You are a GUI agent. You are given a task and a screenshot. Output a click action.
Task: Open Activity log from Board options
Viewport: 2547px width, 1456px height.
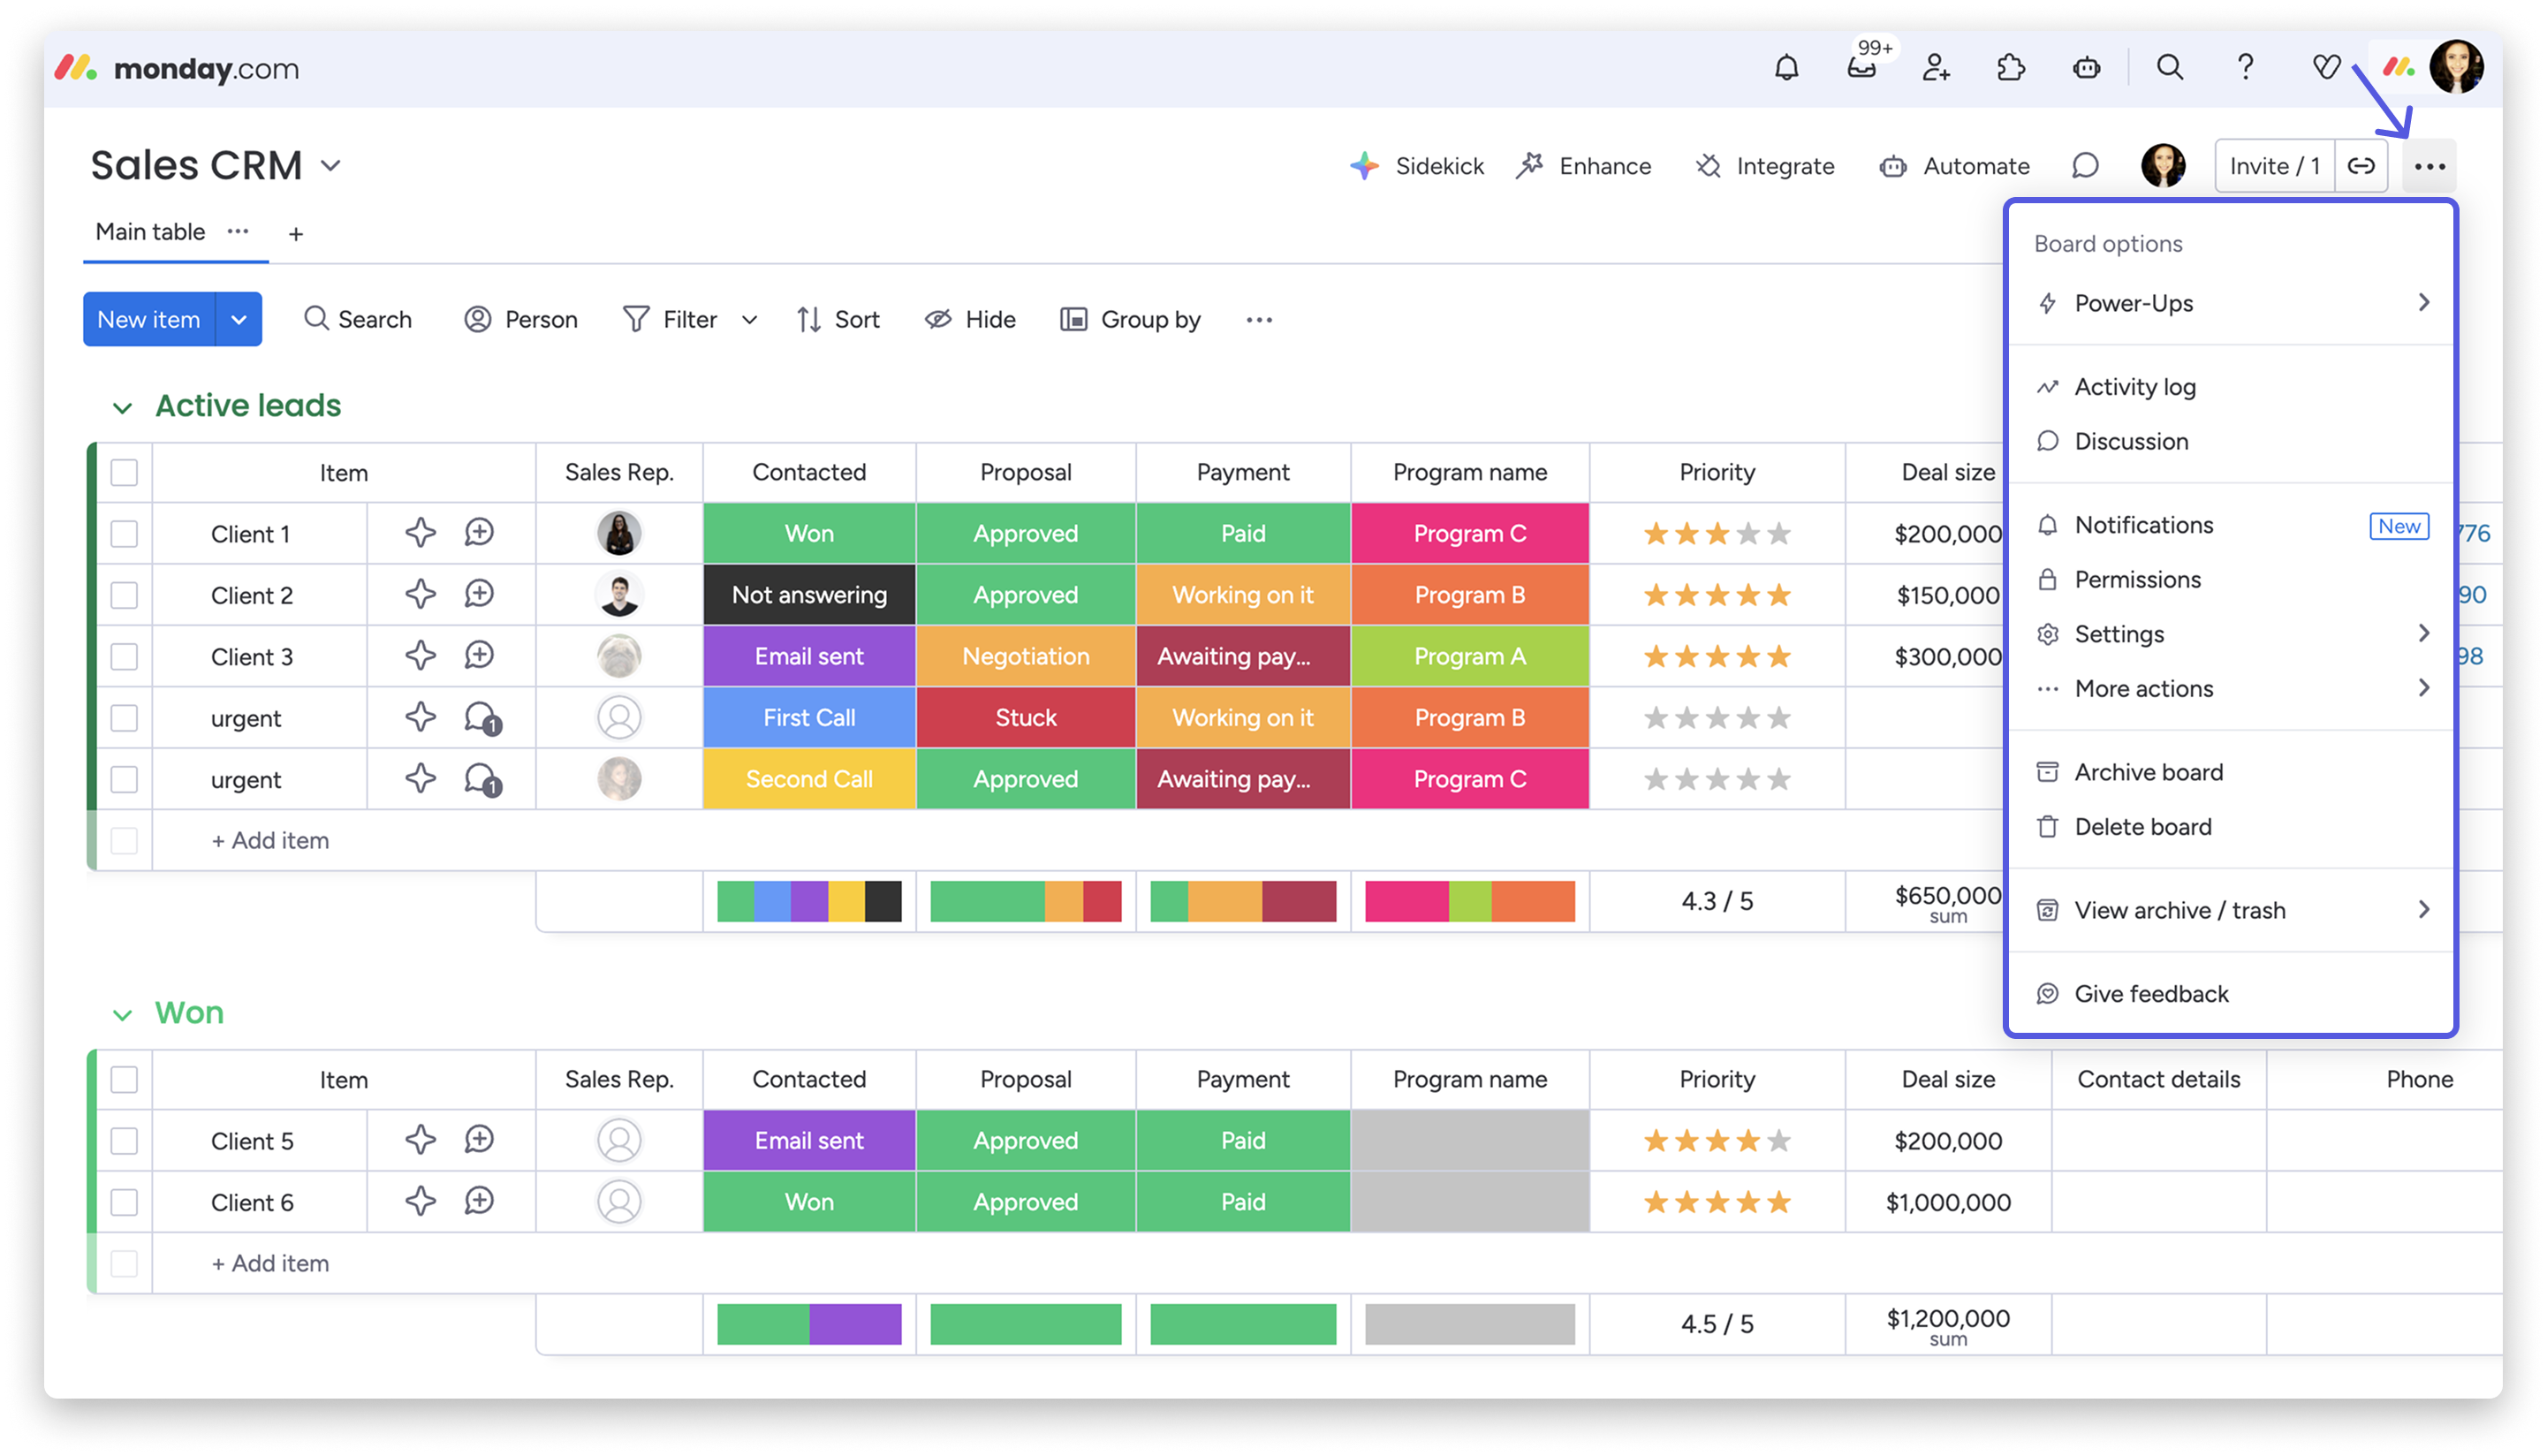[x=2134, y=387]
